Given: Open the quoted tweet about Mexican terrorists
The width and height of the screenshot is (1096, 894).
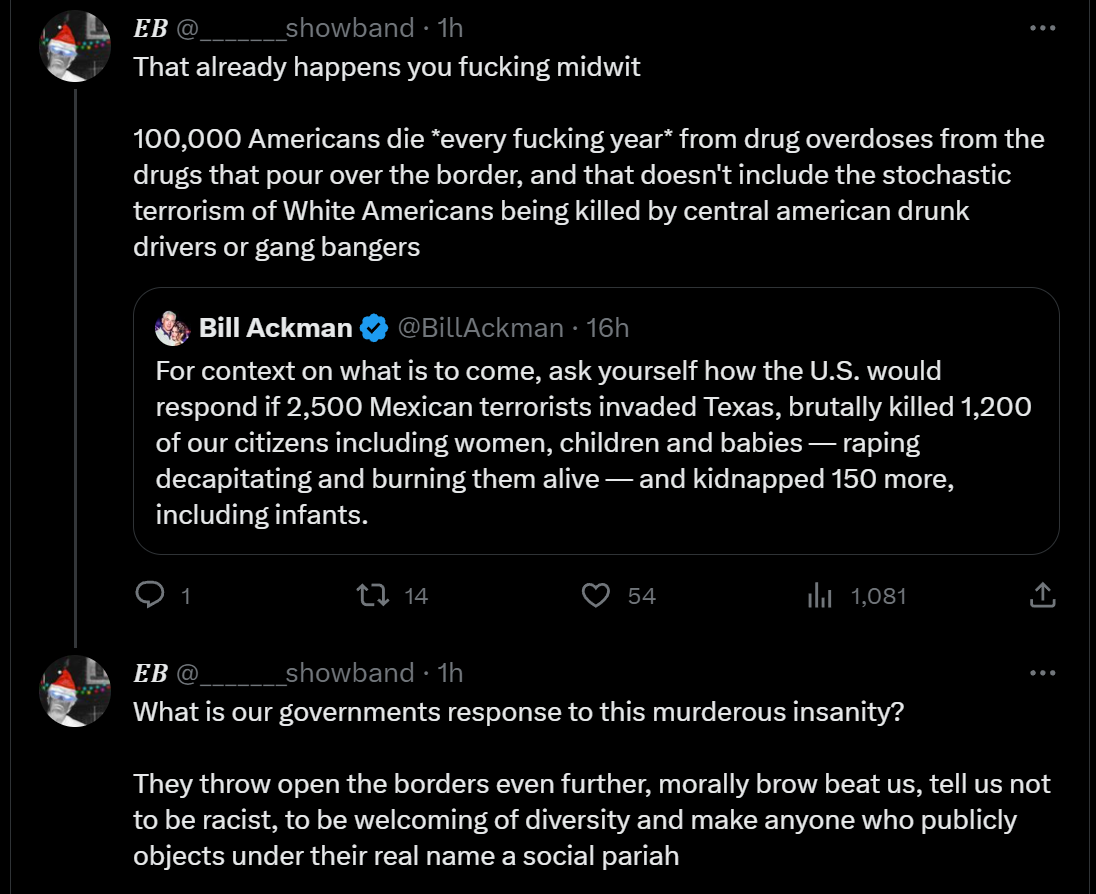Looking at the screenshot, I should [596, 443].
